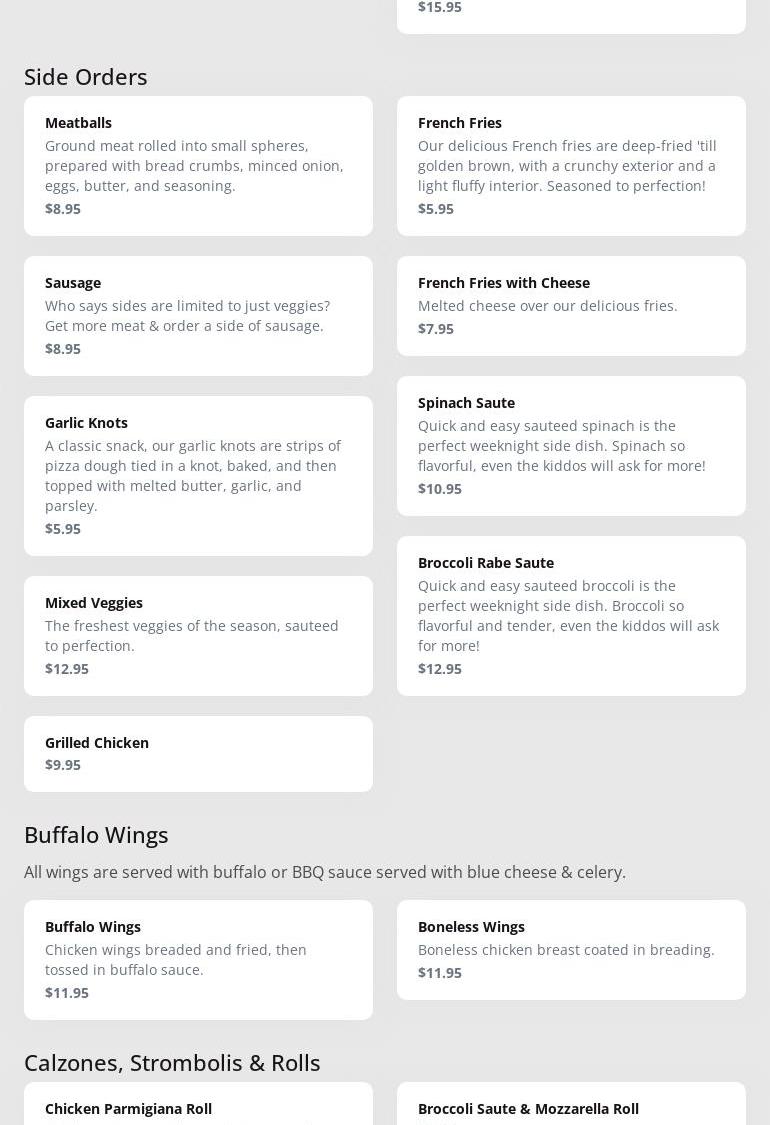Viewport: 770px width, 1125px height.
Task: Open the Buffalo Wings item card
Action: 198,959
